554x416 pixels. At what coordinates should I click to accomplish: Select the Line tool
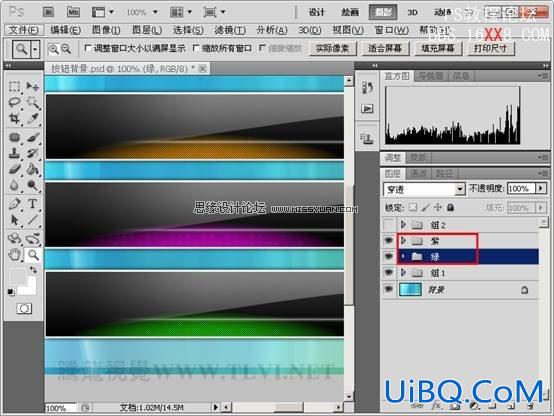point(33,220)
